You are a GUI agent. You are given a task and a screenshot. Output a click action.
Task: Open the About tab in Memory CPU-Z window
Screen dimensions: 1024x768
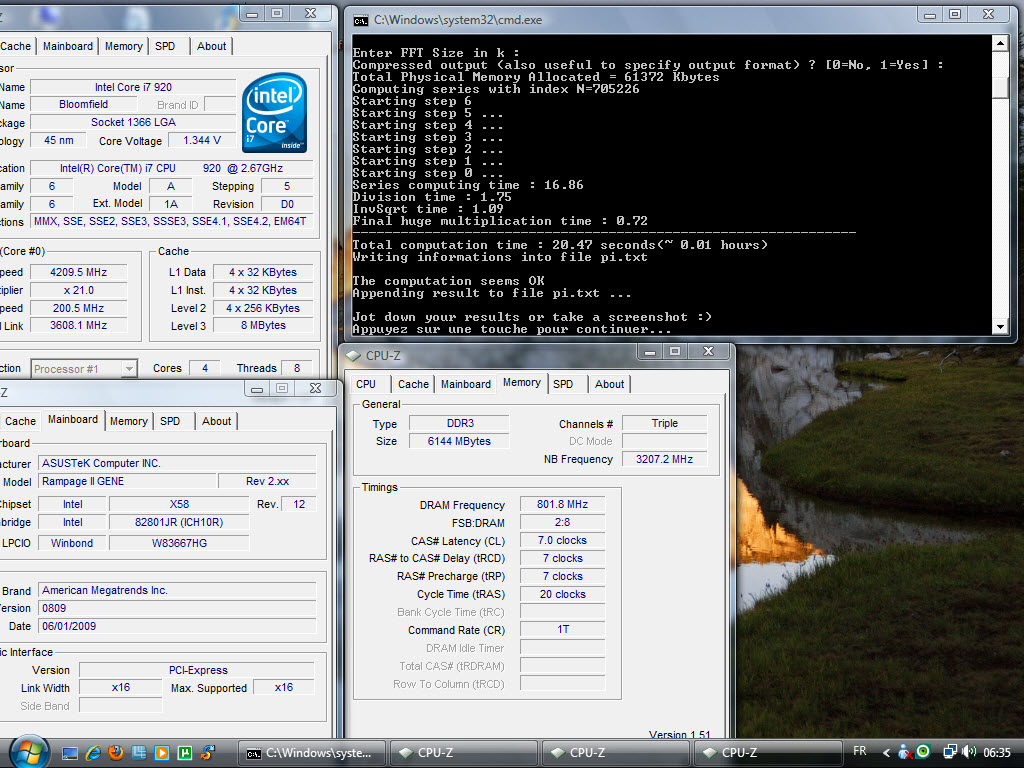click(x=609, y=384)
